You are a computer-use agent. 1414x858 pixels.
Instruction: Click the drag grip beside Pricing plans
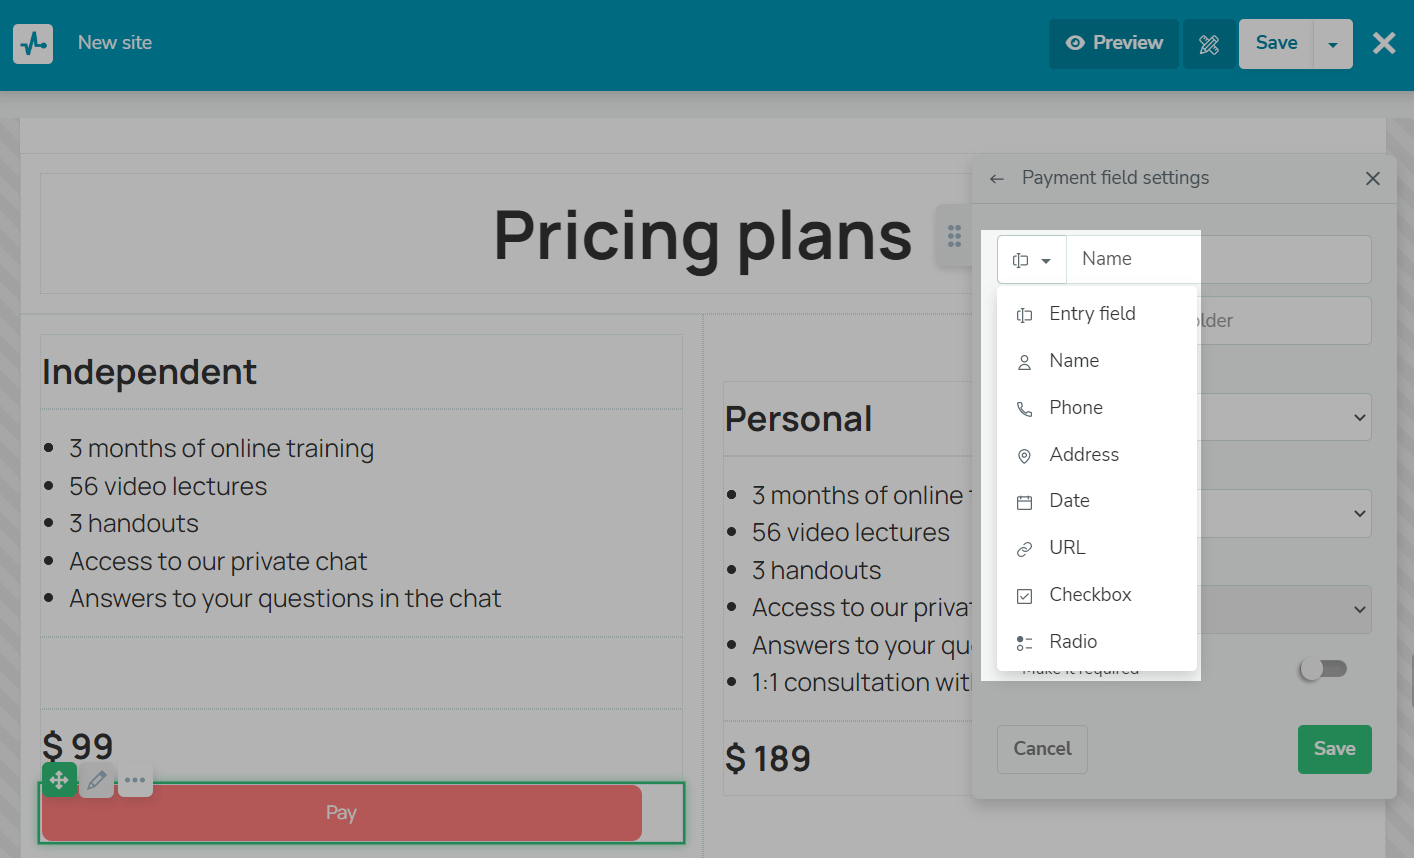(954, 236)
